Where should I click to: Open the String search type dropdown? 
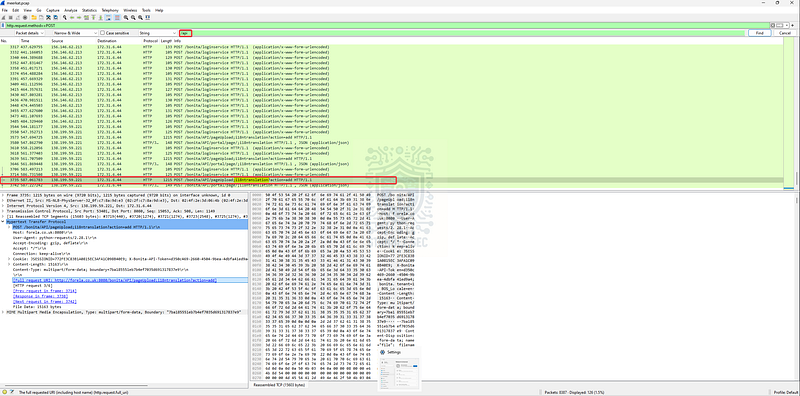coord(157,33)
